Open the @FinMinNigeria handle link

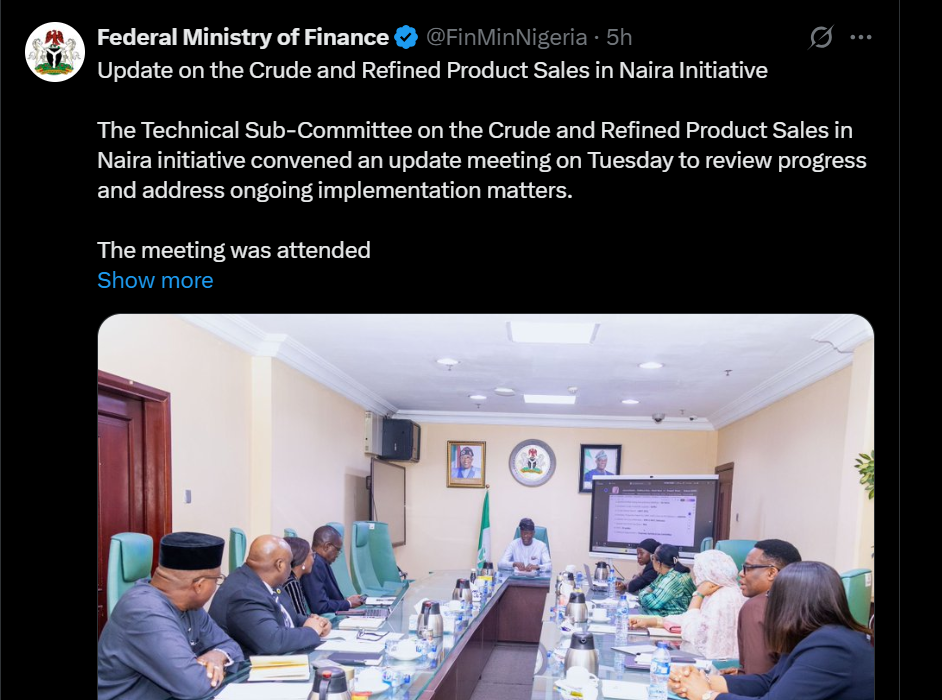click(x=507, y=38)
